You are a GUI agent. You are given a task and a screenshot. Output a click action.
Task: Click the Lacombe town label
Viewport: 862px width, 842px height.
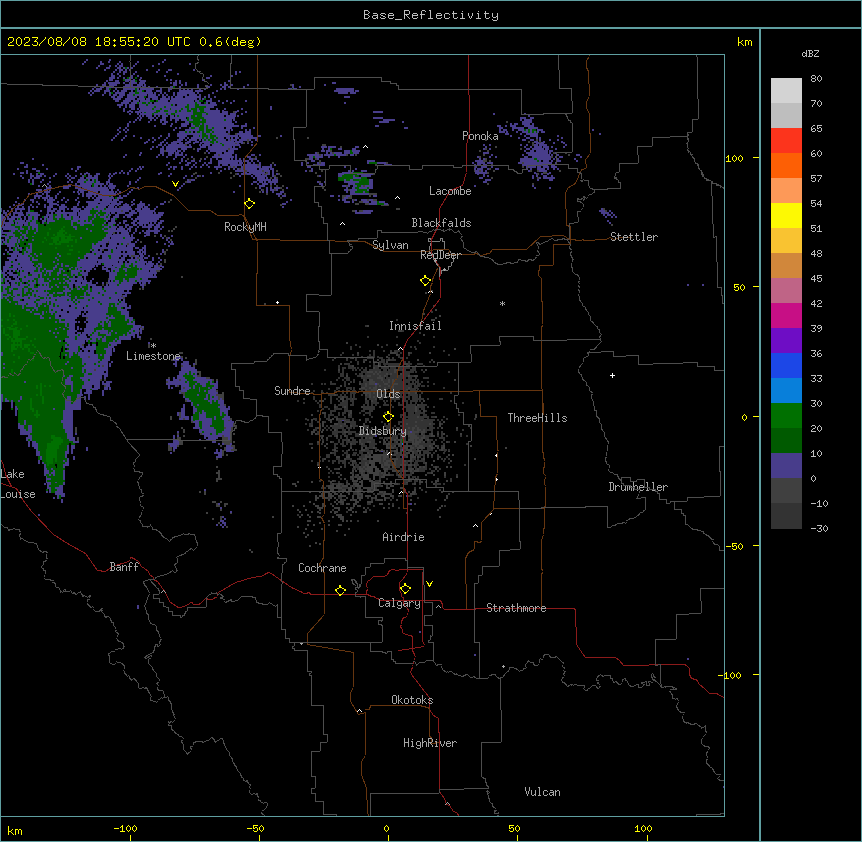[x=450, y=191]
